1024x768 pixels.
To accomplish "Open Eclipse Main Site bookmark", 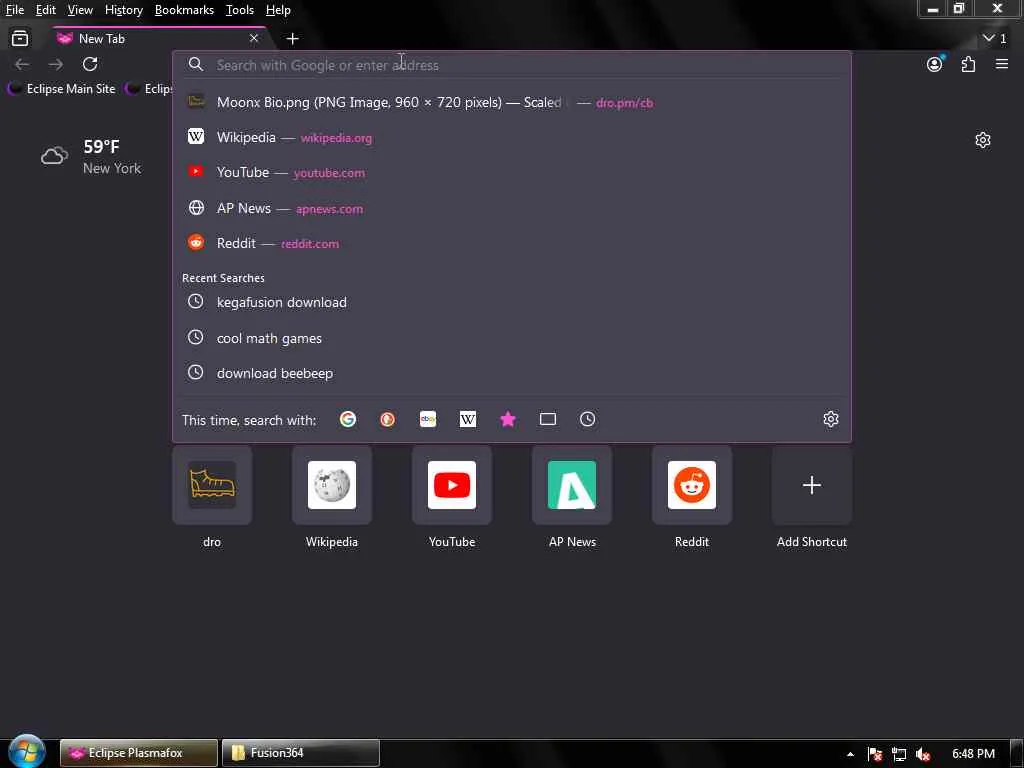I will pos(63,89).
